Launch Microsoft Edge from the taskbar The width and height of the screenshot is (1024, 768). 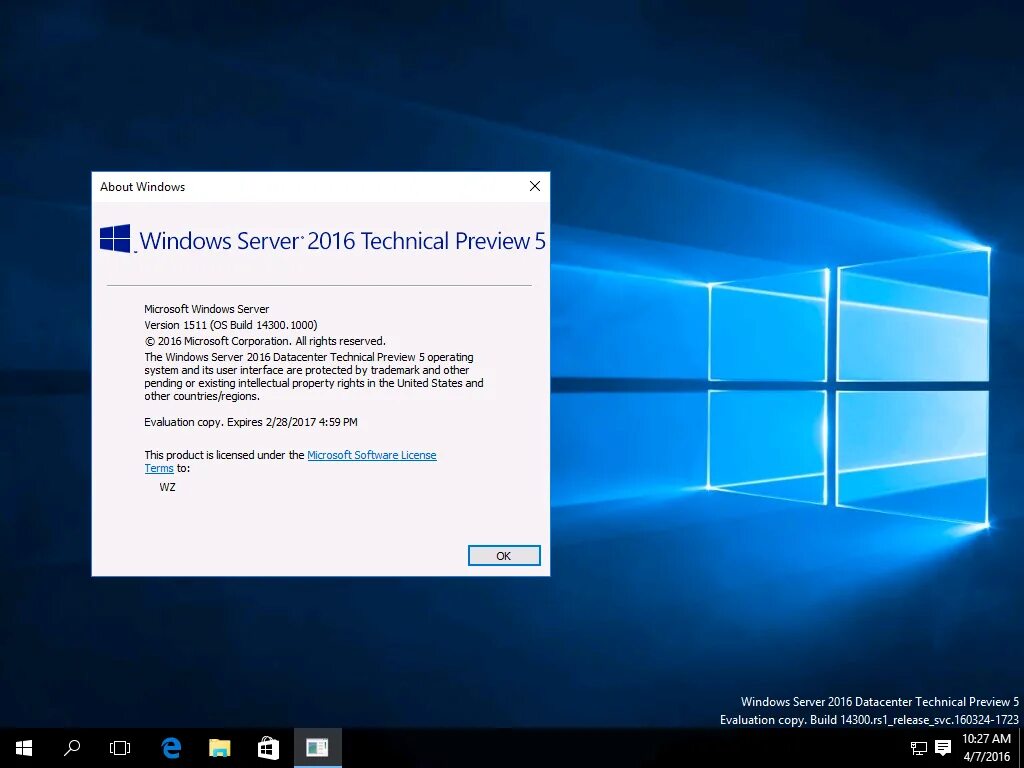[x=171, y=748]
